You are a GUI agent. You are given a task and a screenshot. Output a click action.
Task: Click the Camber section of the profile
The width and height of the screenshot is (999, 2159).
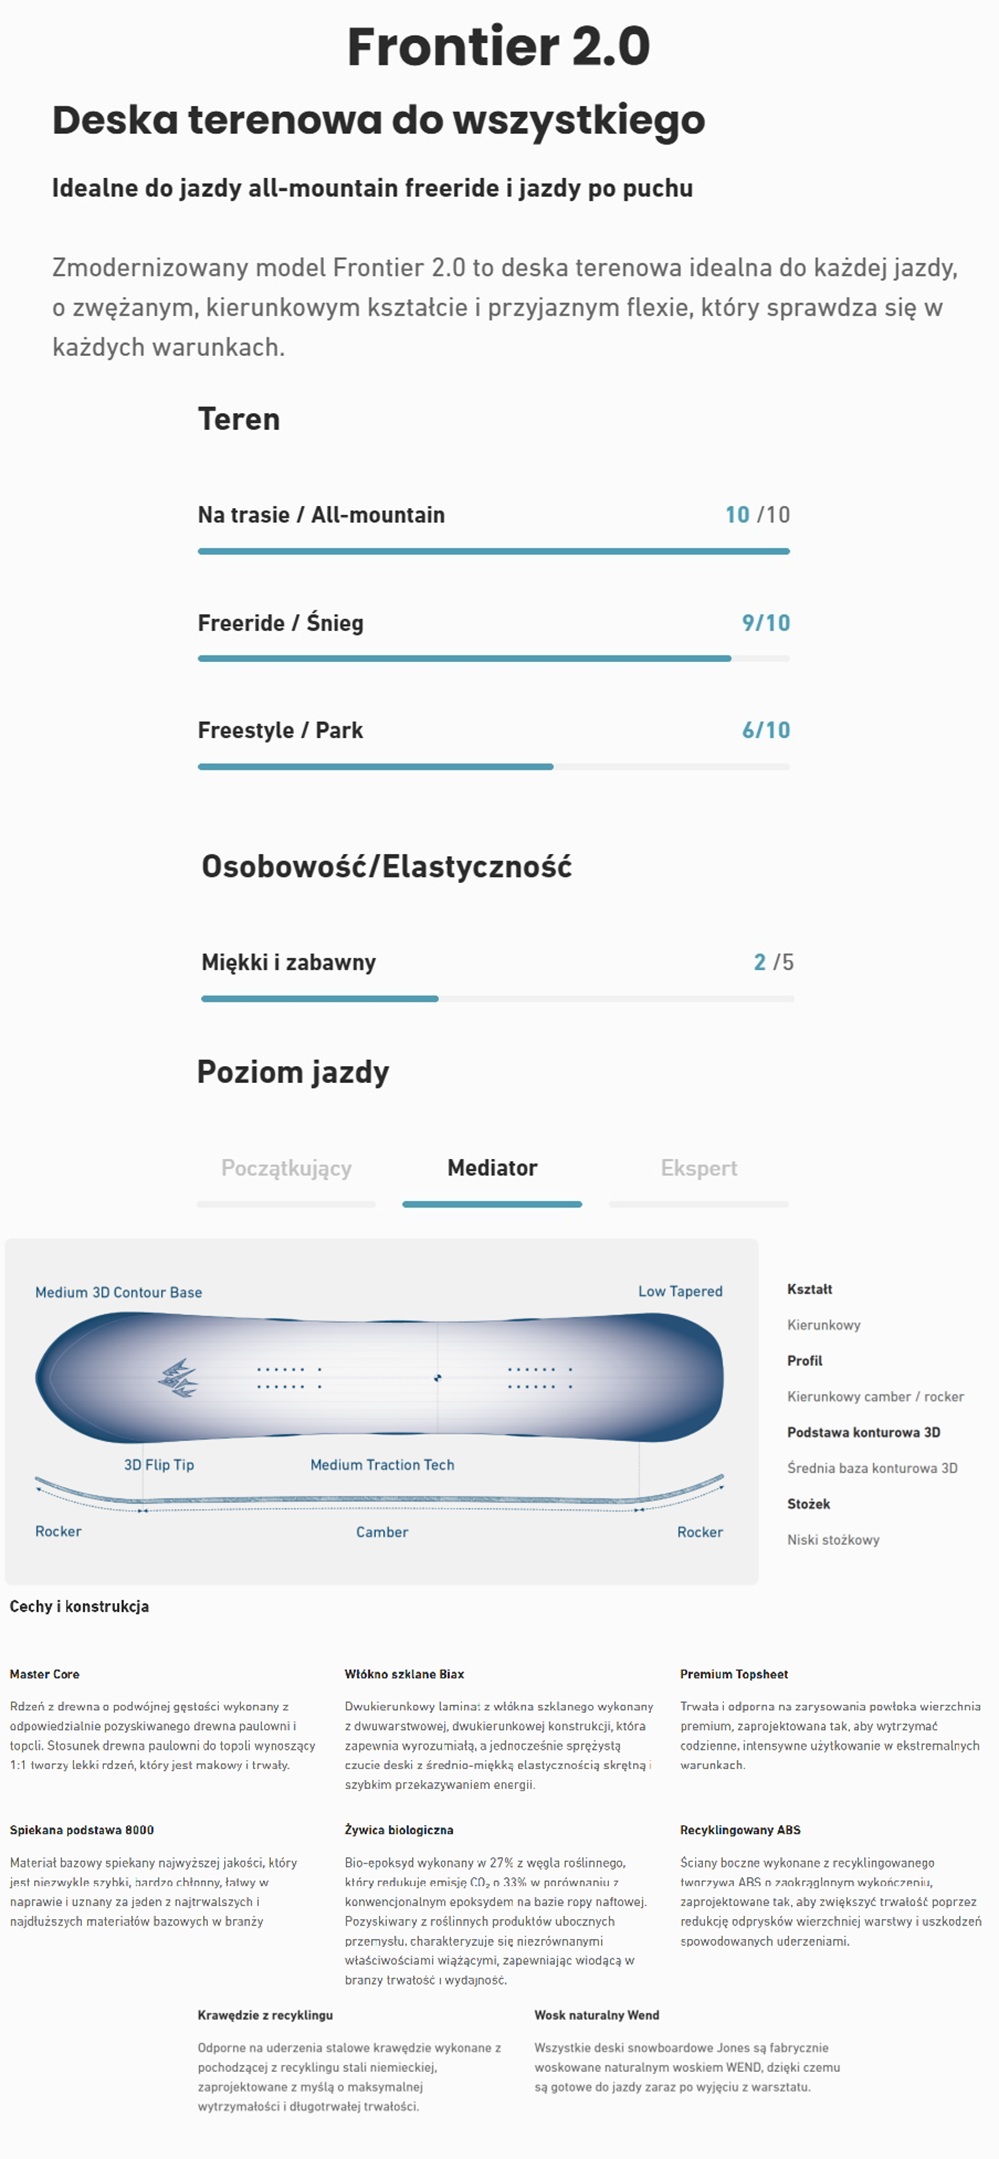click(382, 1531)
